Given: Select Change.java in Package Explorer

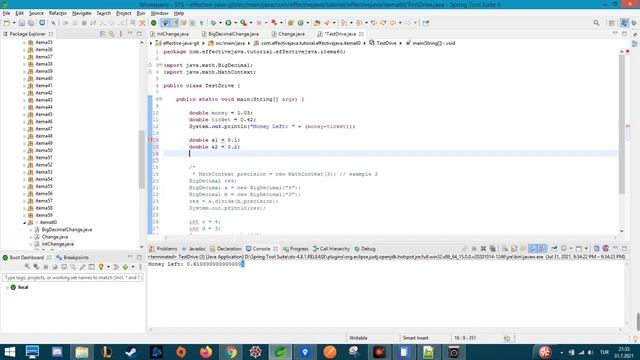Looking at the screenshot, I should [x=51, y=237].
